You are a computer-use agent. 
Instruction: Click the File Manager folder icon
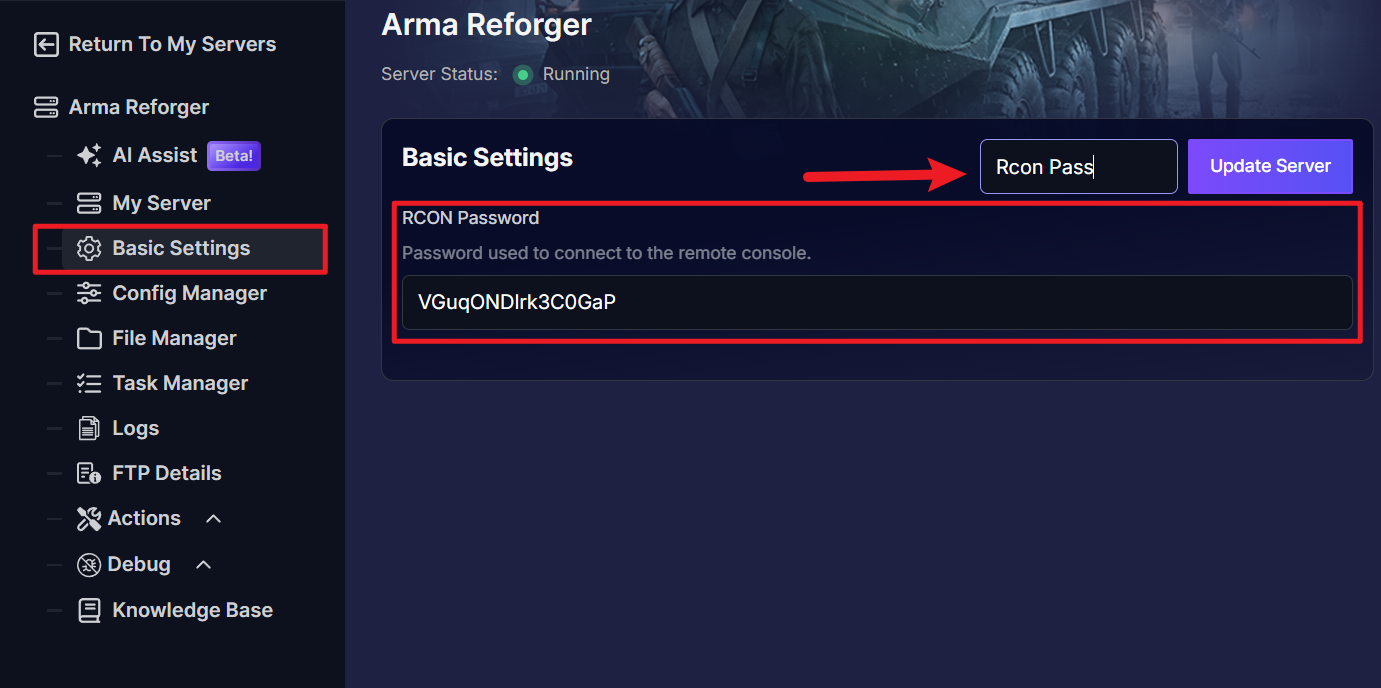click(x=89, y=338)
